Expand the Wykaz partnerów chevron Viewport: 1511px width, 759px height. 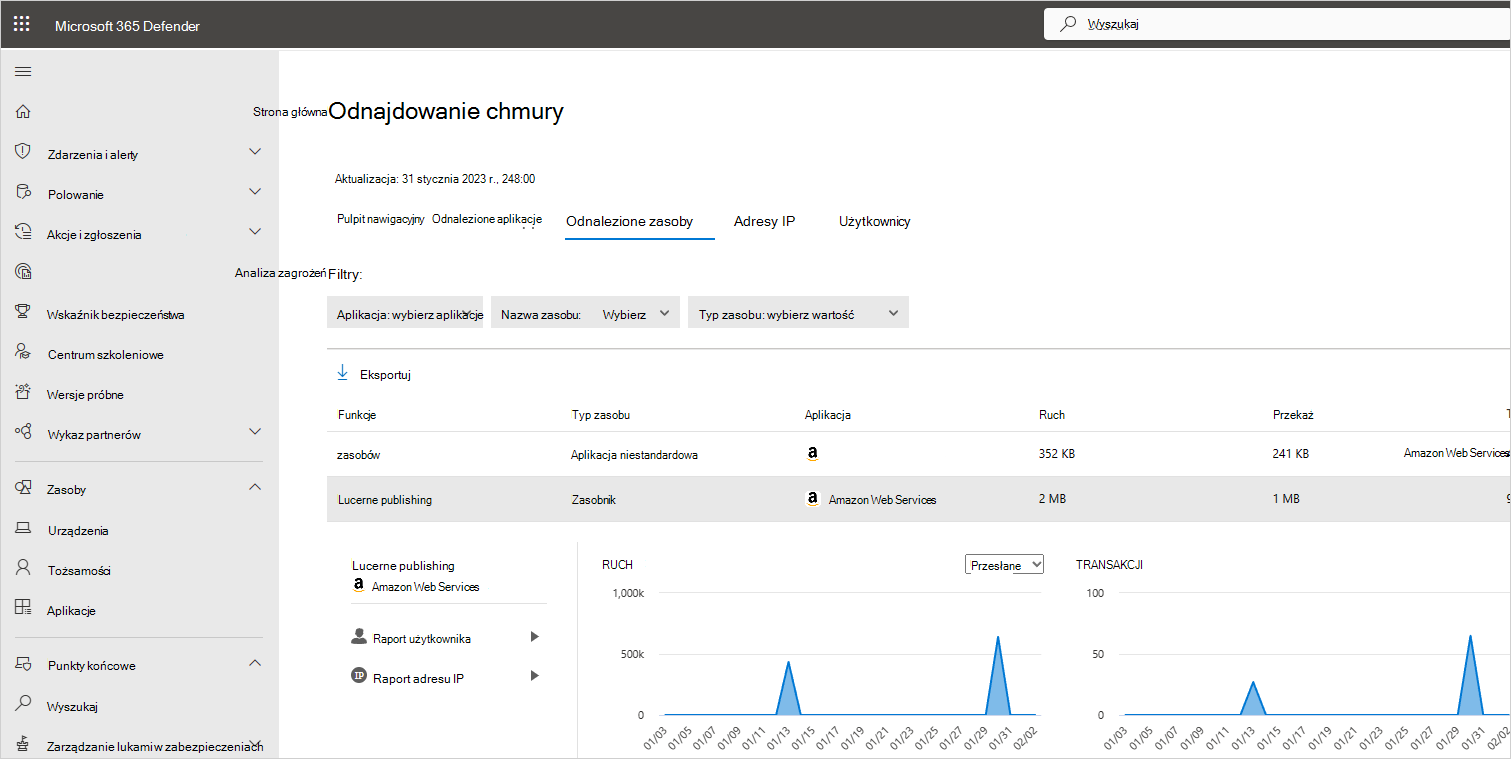255,432
